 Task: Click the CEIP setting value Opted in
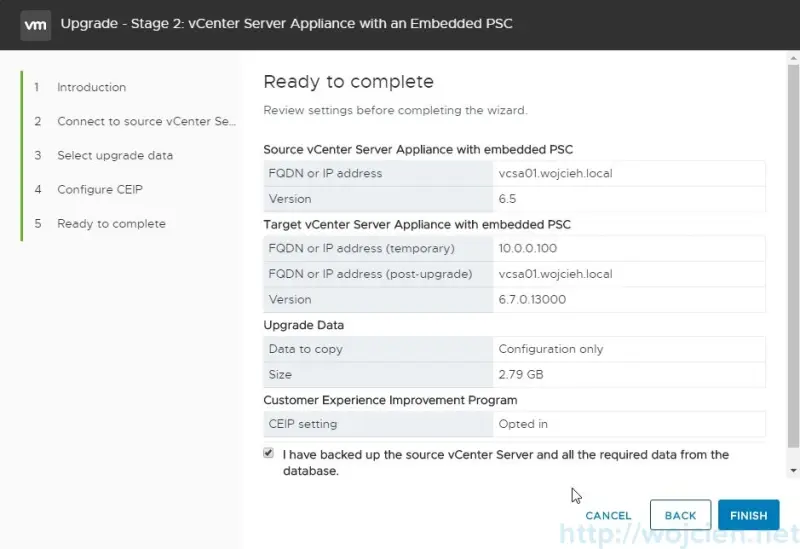point(523,424)
